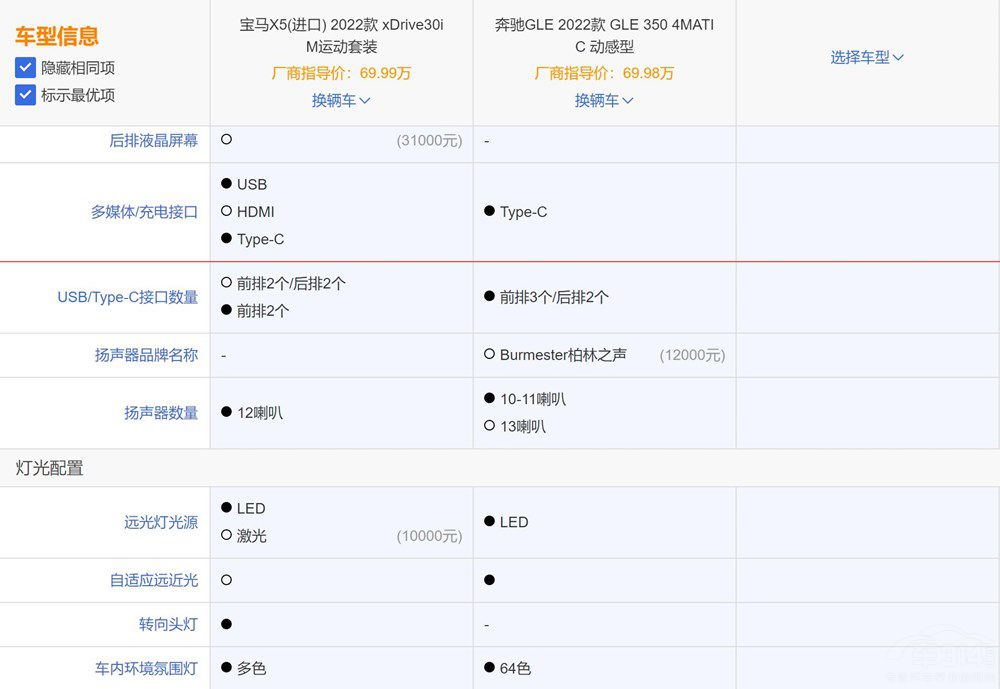Click the 转向头灯 parameter link
Image resolution: width=1000 pixels, height=689 pixels.
coord(168,624)
